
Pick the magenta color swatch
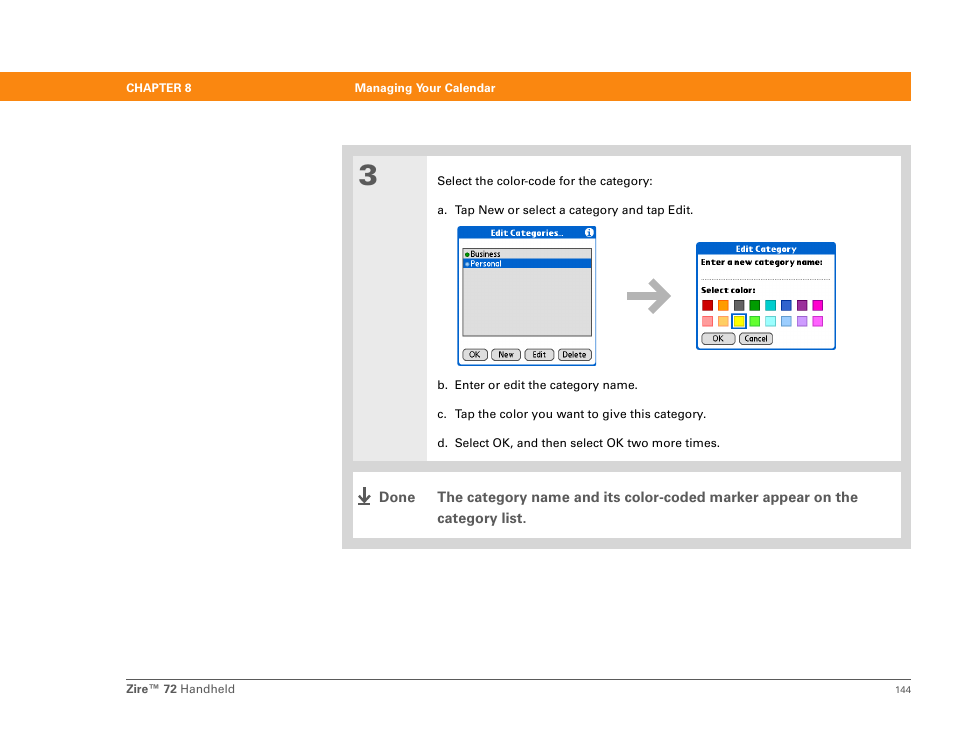(818, 305)
